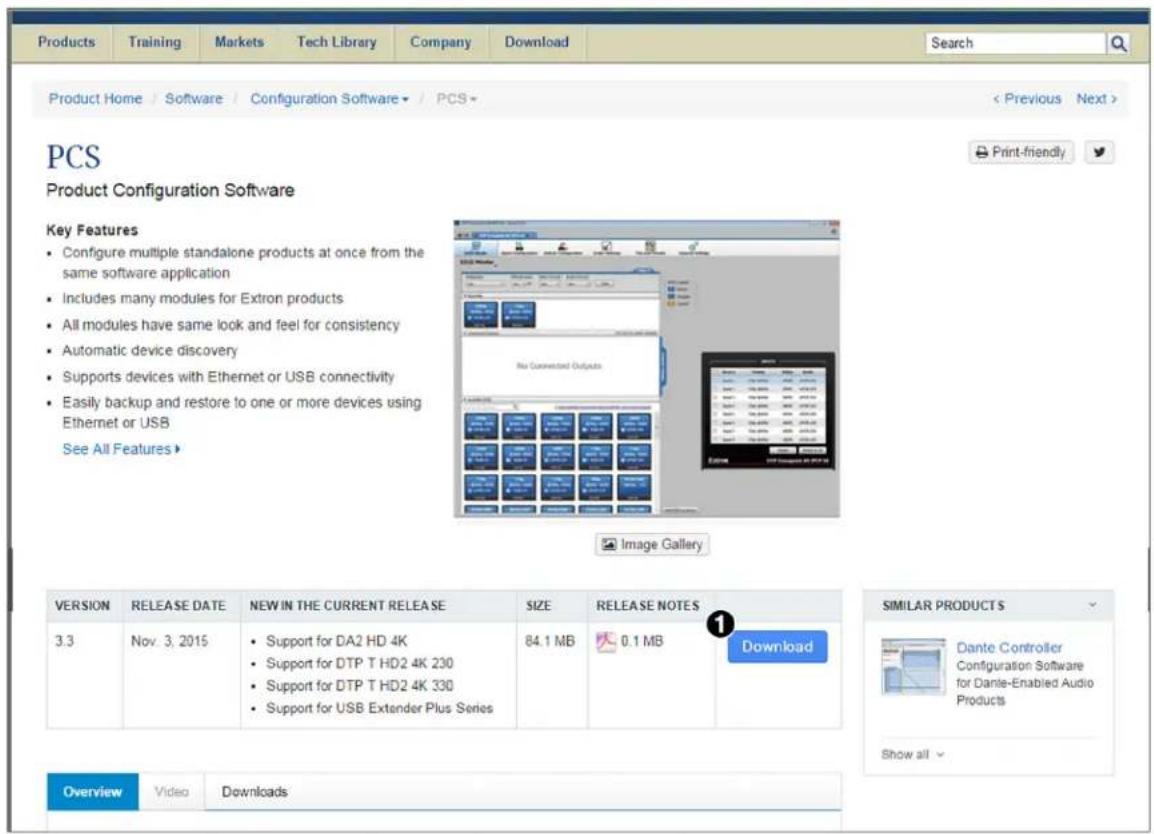Screen dimensions: 1154x834
Task: Open the Image Gallery button
Action: point(652,545)
